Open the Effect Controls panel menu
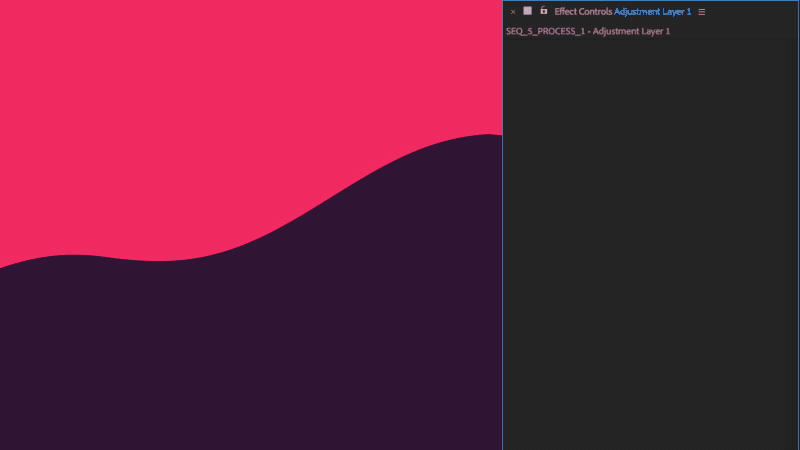Screen dimensions: 800x450 coord(702,12)
